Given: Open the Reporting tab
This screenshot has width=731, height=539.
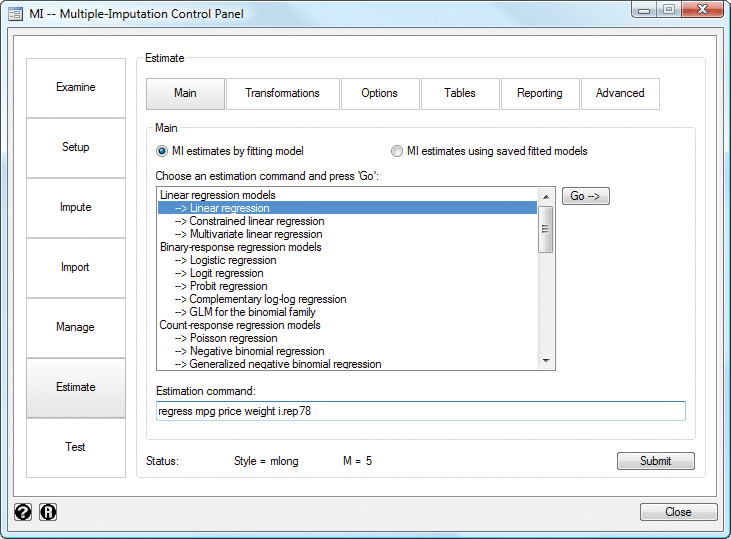Looking at the screenshot, I should point(540,94).
